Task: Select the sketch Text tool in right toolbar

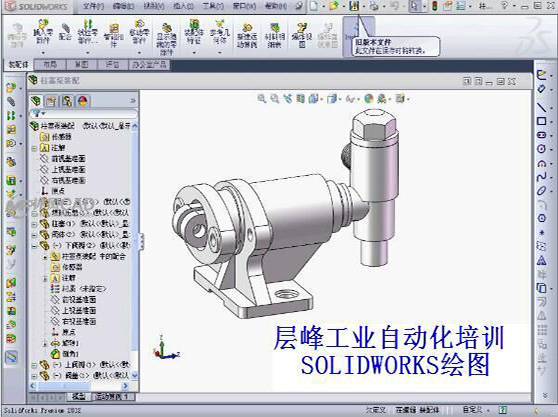Action: point(541,260)
